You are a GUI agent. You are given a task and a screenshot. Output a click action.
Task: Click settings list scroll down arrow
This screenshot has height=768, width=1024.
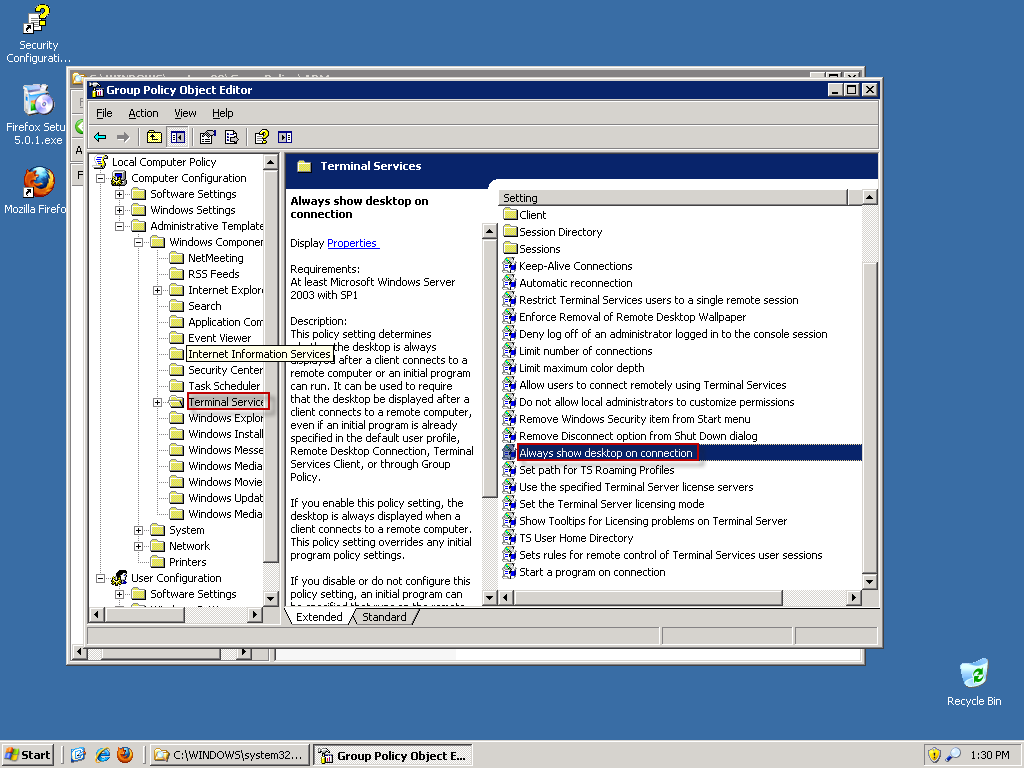[869, 581]
